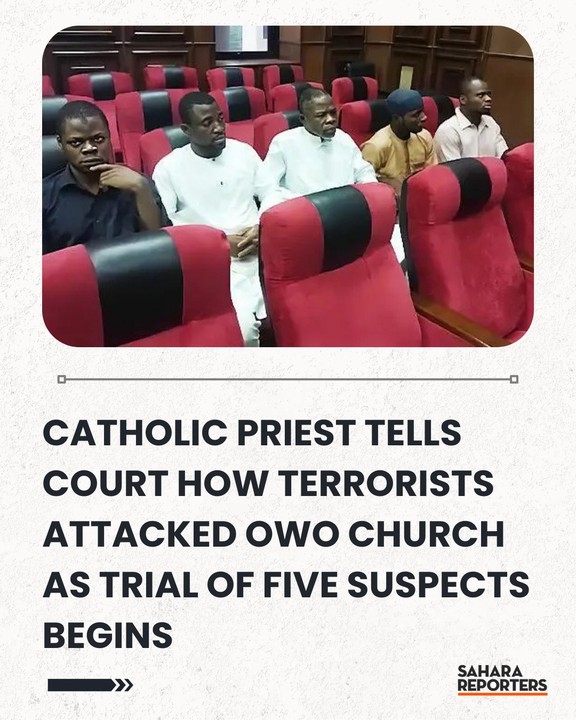Click the dark pill-shaped bar beside arrows
Viewport: 576px width, 720px height.
pyautogui.click(x=81, y=685)
